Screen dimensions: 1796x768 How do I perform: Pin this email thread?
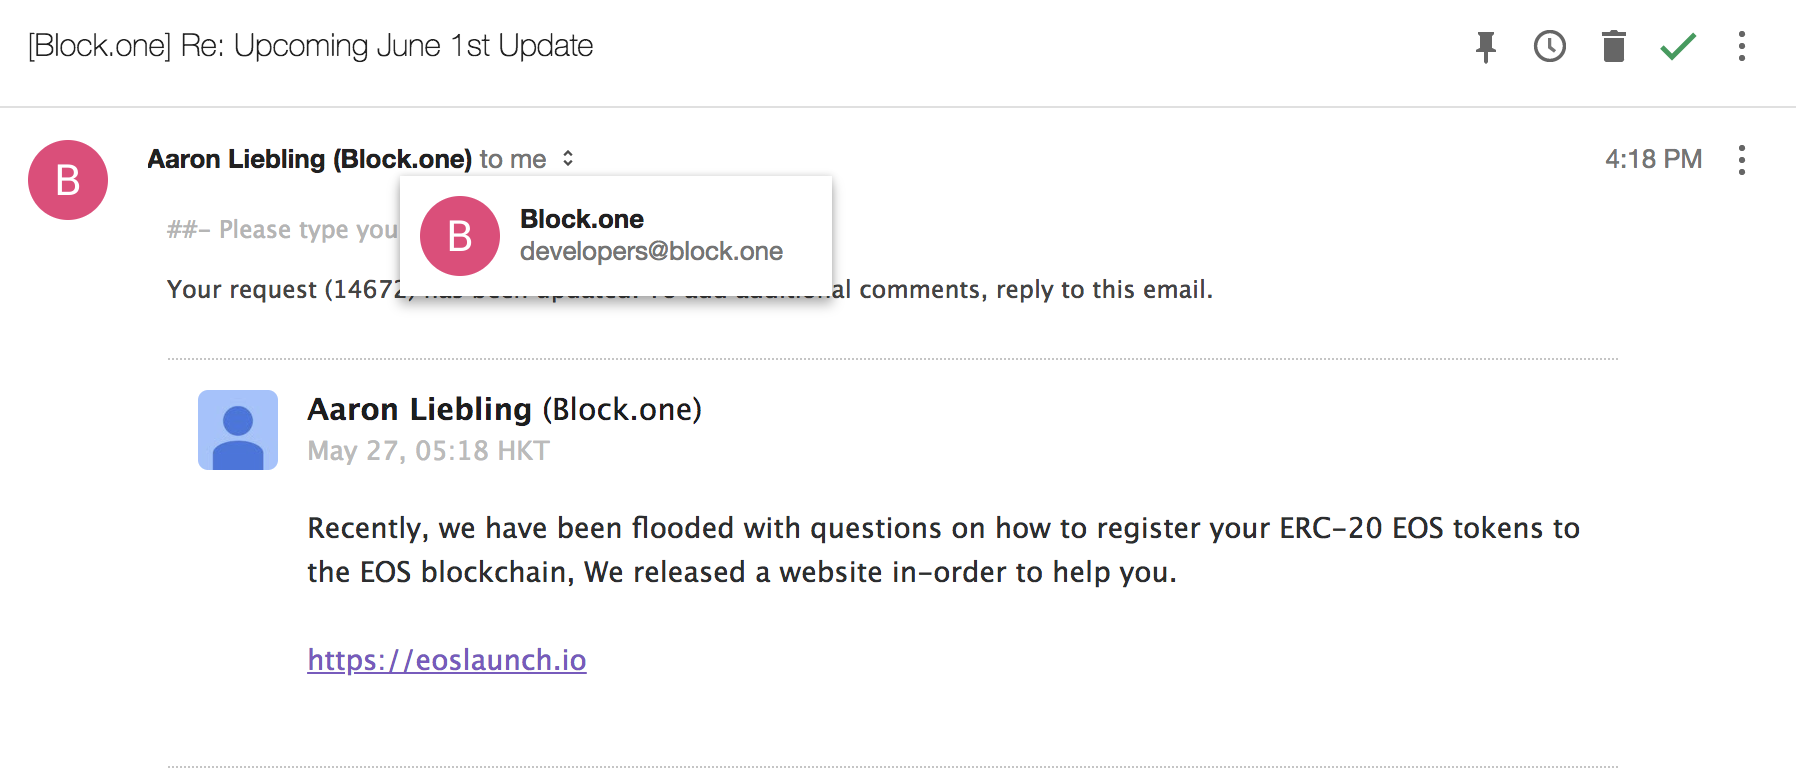tap(1486, 46)
